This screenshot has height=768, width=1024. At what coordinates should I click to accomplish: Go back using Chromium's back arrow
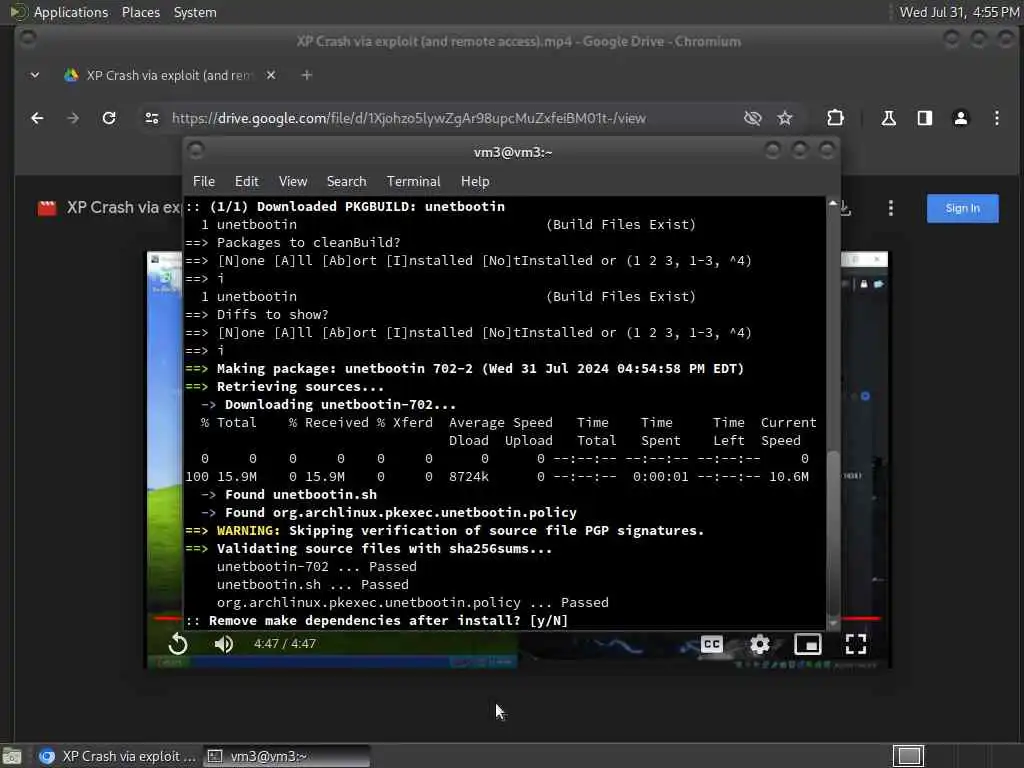tap(37, 118)
